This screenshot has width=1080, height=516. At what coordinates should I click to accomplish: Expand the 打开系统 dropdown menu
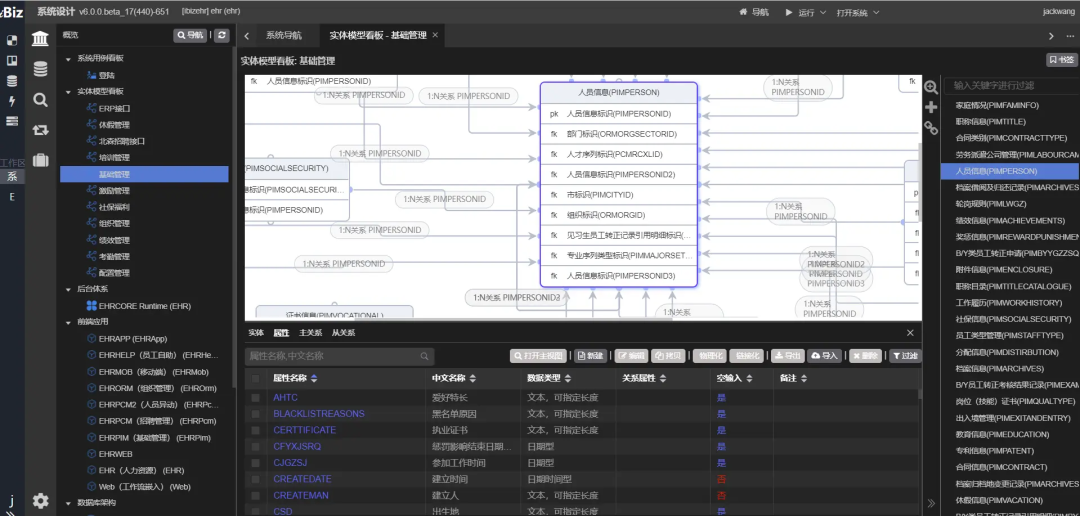point(857,12)
